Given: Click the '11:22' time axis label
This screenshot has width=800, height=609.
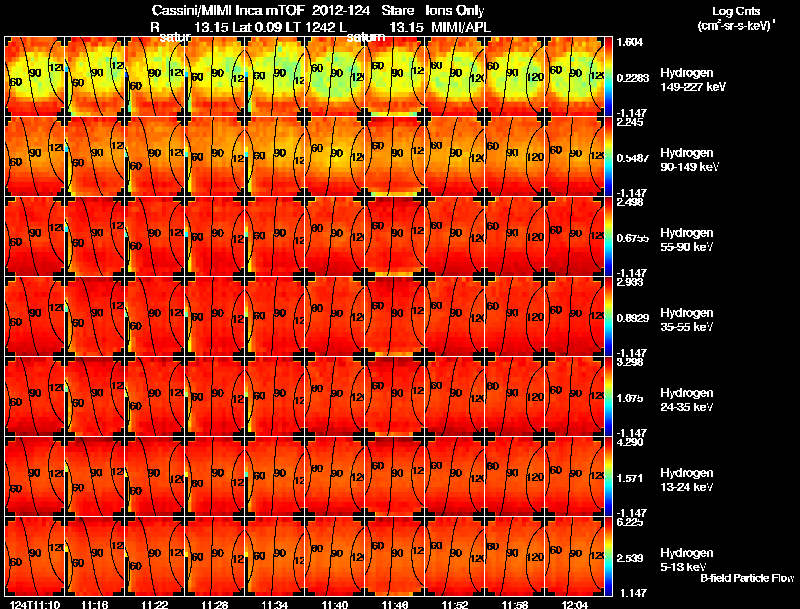Looking at the screenshot, I should tap(155, 605).
